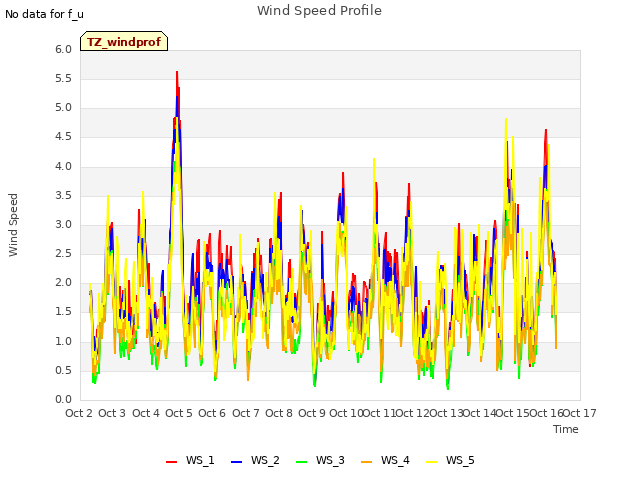The height and width of the screenshot is (480, 640).
Task: Click the Oct 6 x-axis date label
Action: 212,413
